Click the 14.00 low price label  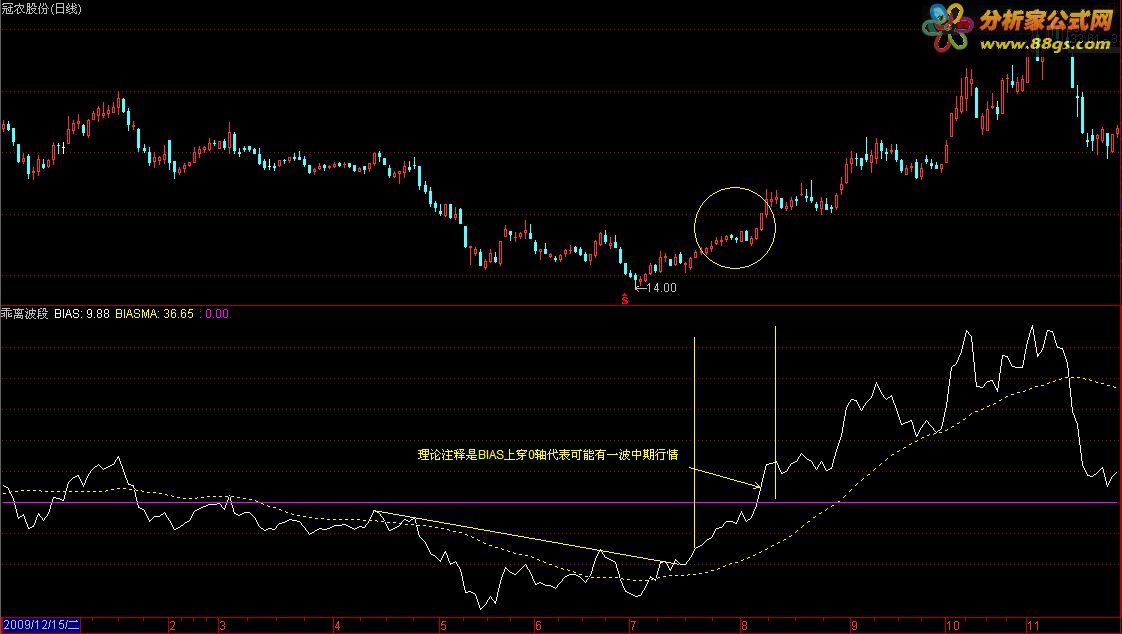tap(660, 288)
